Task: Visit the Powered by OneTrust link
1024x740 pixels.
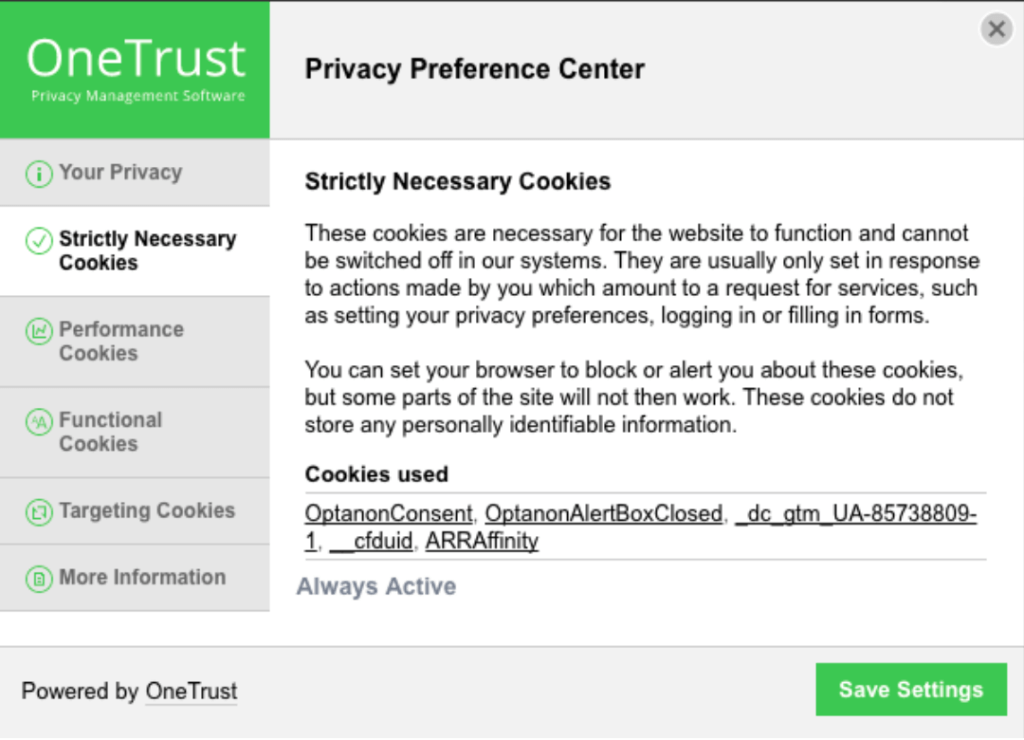Action: pyautogui.click(x=191, y=691)
